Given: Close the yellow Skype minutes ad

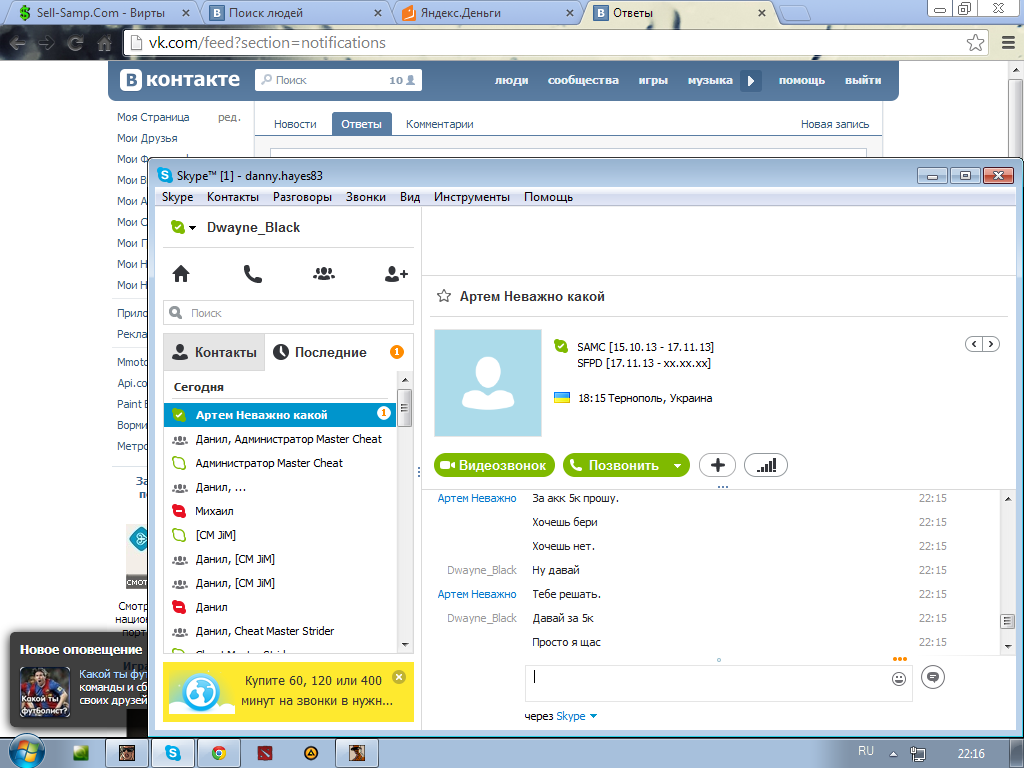Looking at the screenshot, I should tap(398, 677).
